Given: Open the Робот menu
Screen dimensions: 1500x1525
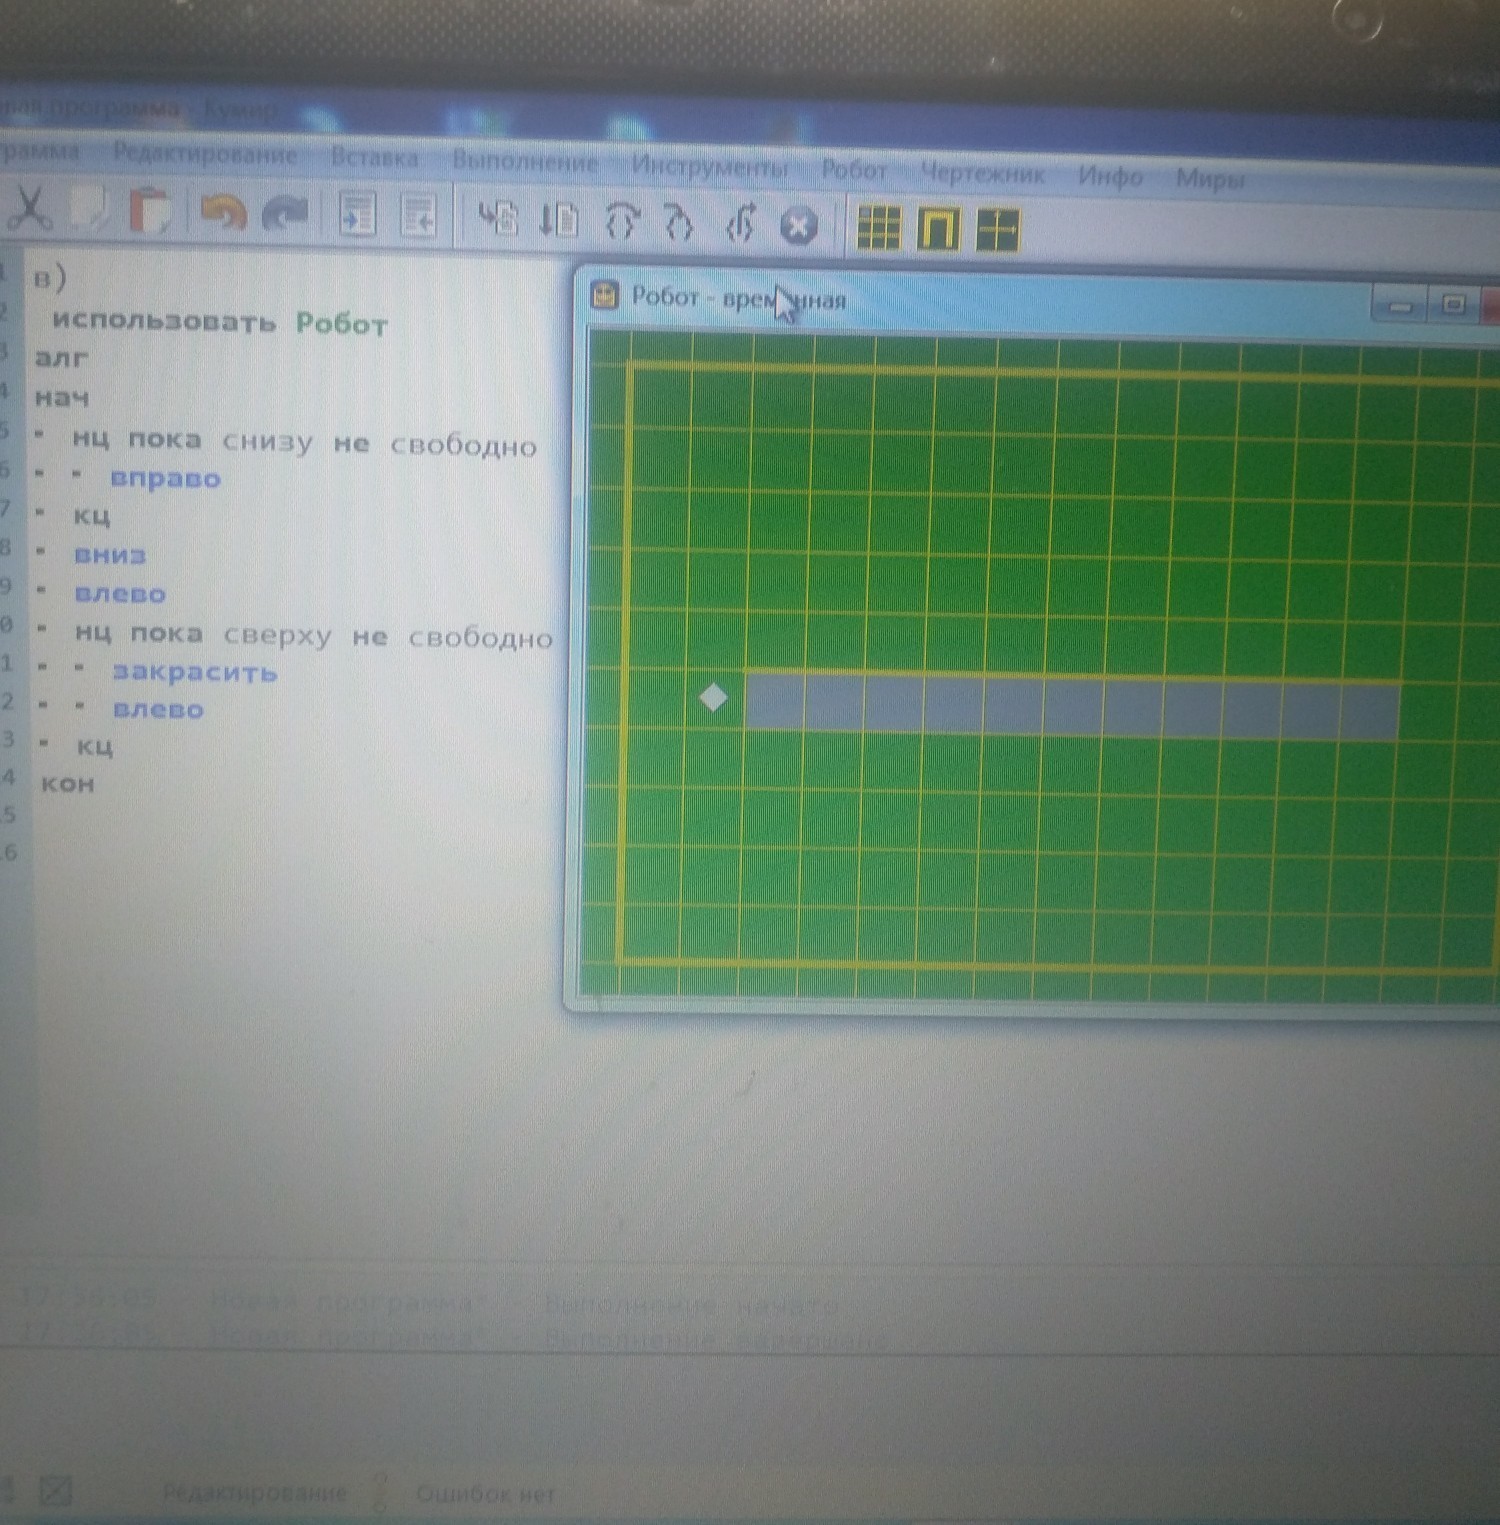Looking at the screenshot, I should [x=855, y=170].
